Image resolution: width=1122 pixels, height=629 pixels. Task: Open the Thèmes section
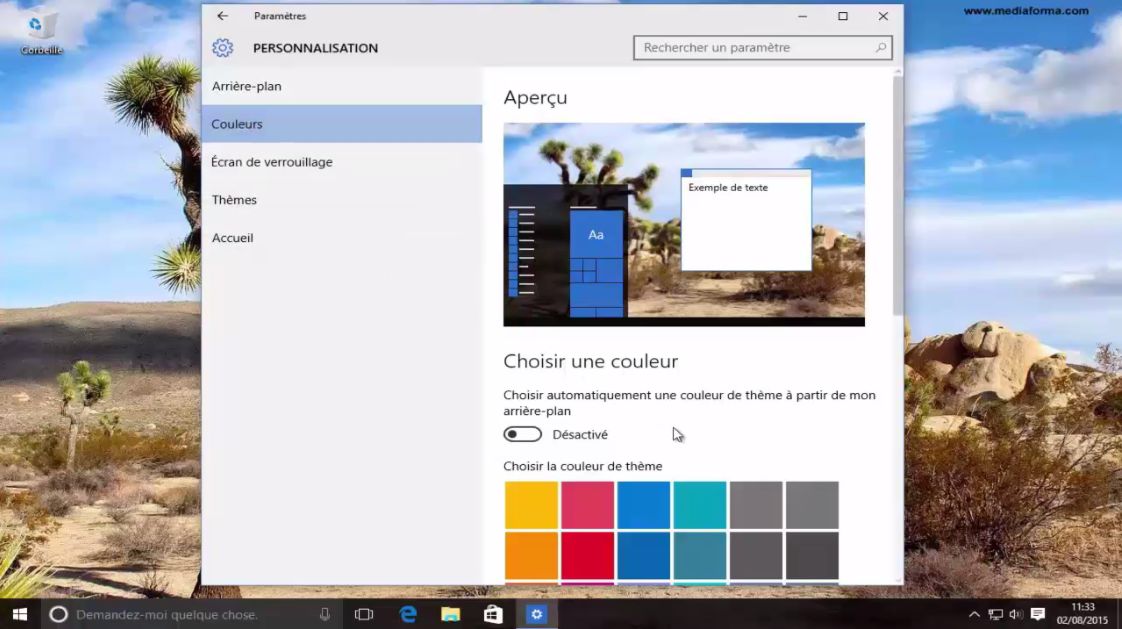[233, 199]
